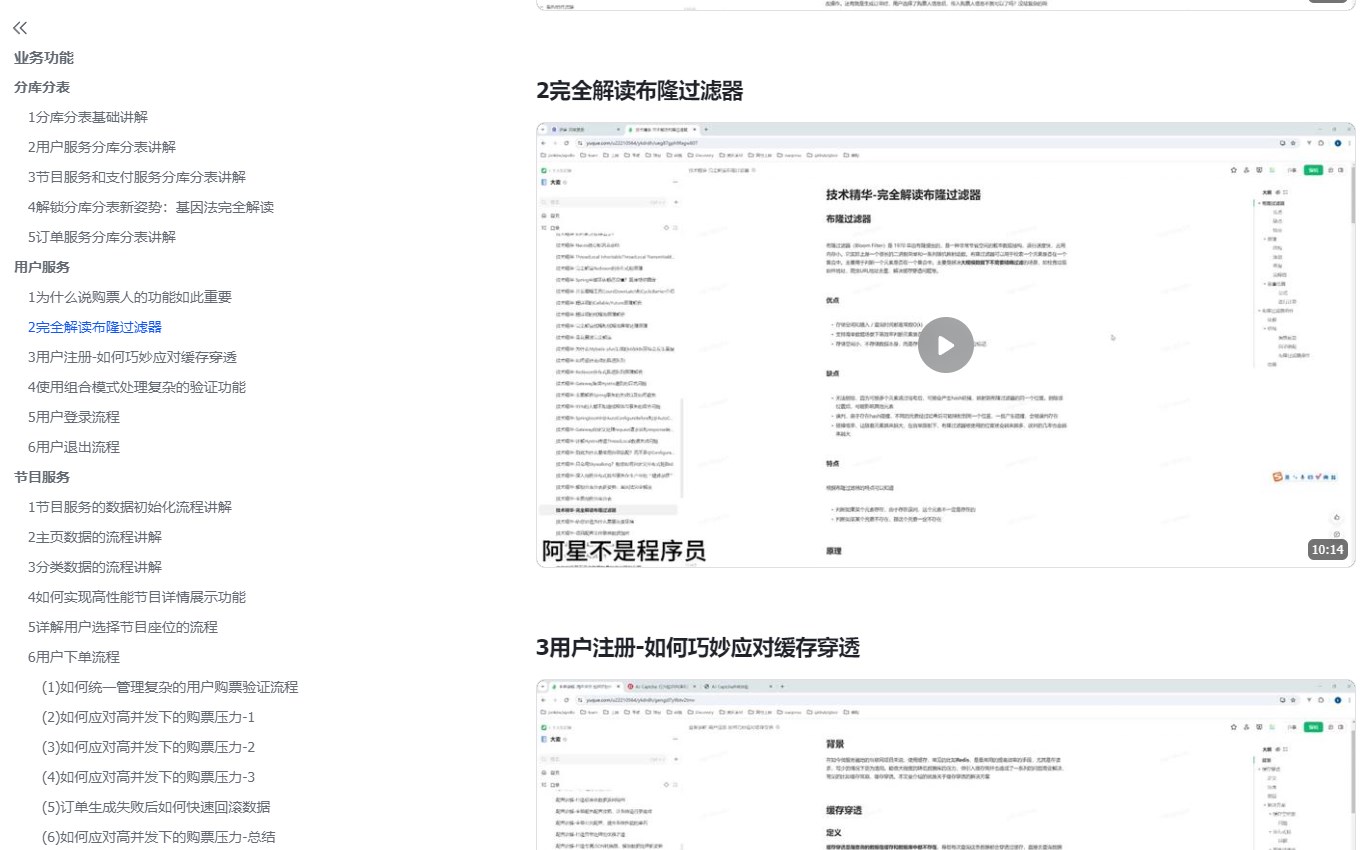
Task: Select highlighted 2完全解读布隆过滤器 sidebar entry
Action: (95, 327)
